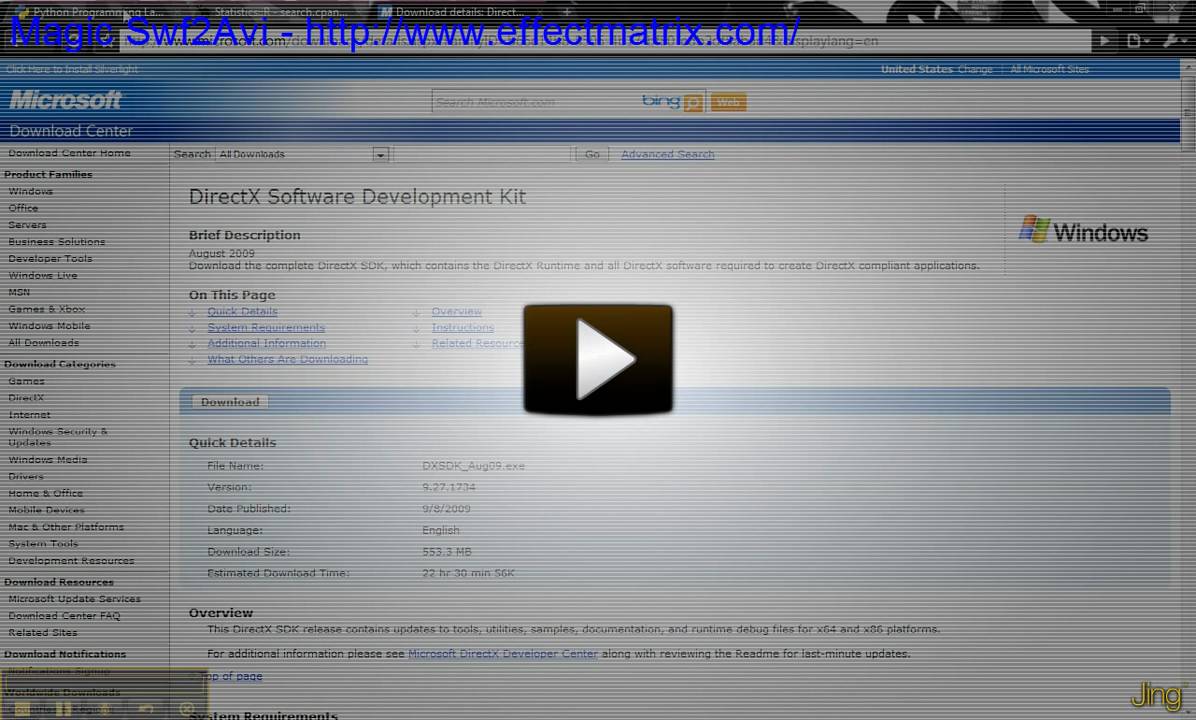Open Download Center FAQ link

coord(64,616)
